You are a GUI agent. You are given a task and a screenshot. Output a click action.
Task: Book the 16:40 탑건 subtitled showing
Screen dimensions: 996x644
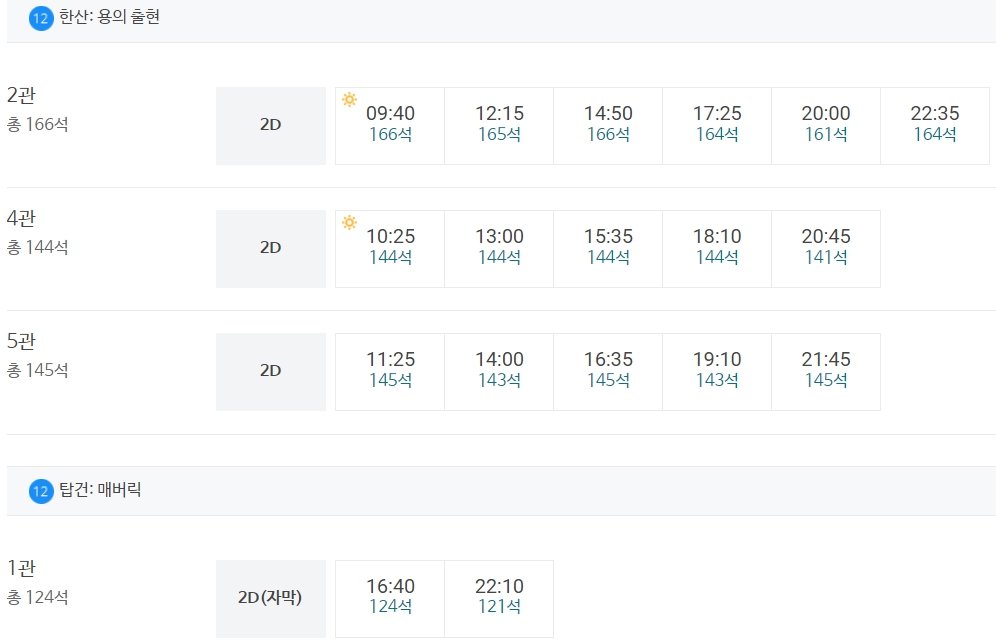[390, 598]
